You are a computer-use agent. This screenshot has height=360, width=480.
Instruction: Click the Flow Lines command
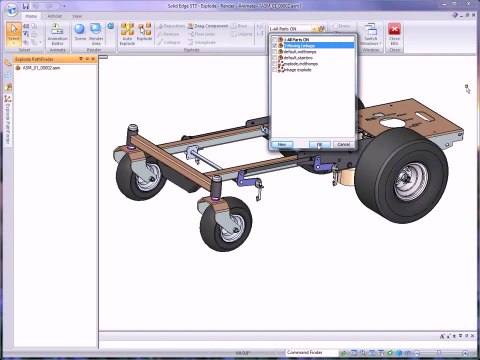(x=201, y=34)
